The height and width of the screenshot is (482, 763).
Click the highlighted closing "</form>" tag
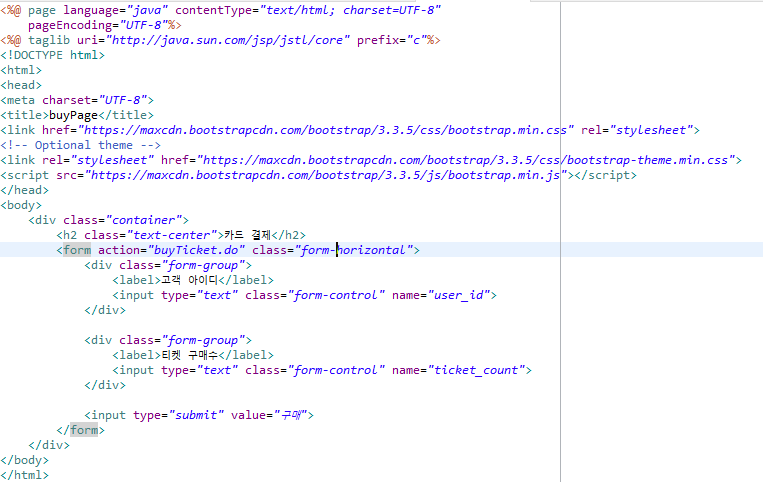[x=80, y=430]
